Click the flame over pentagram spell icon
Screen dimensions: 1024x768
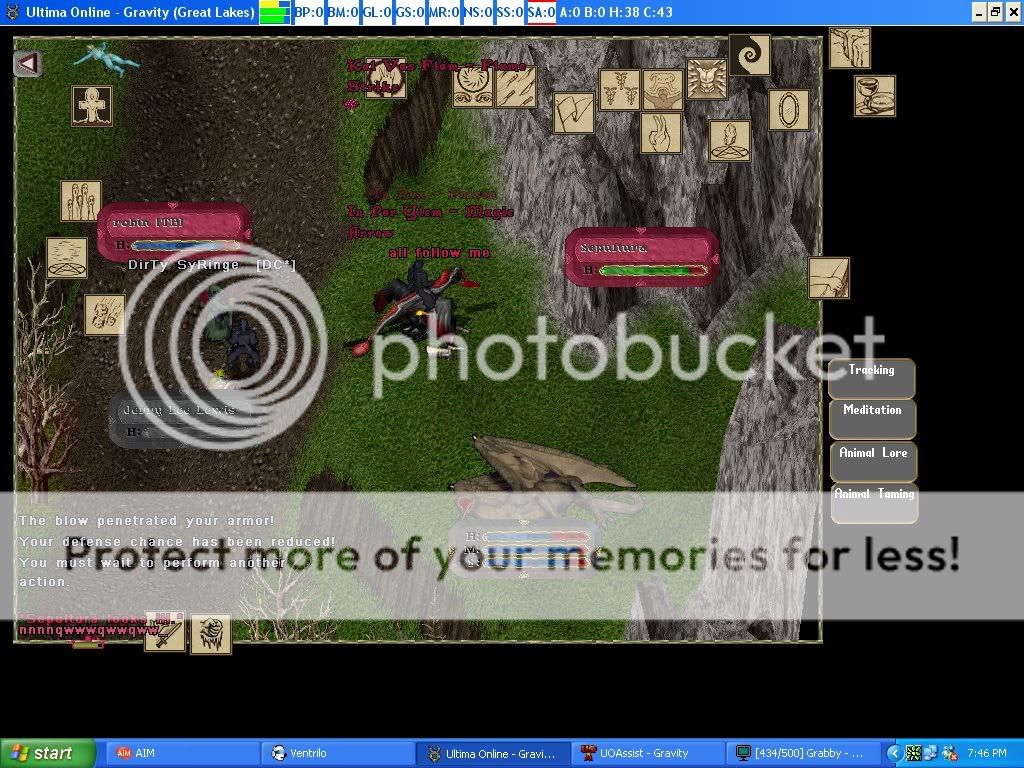point(729,141)
